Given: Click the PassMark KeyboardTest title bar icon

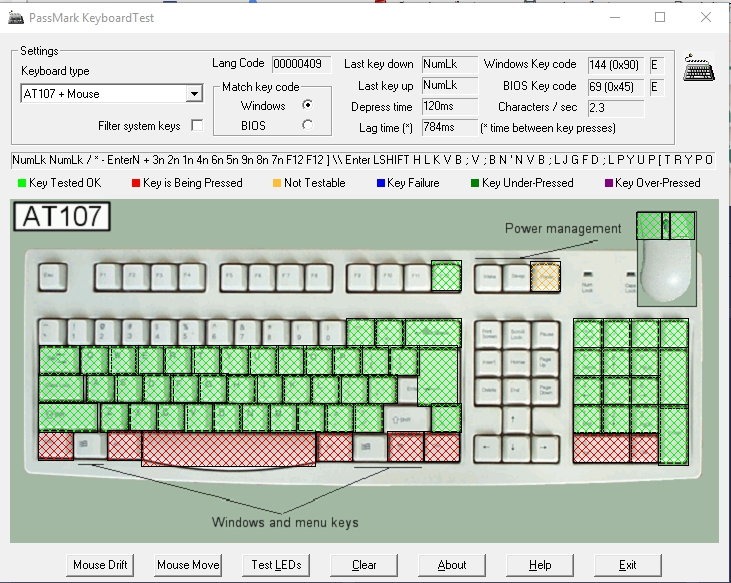Looking at the screenshot, I should point(16,18).
